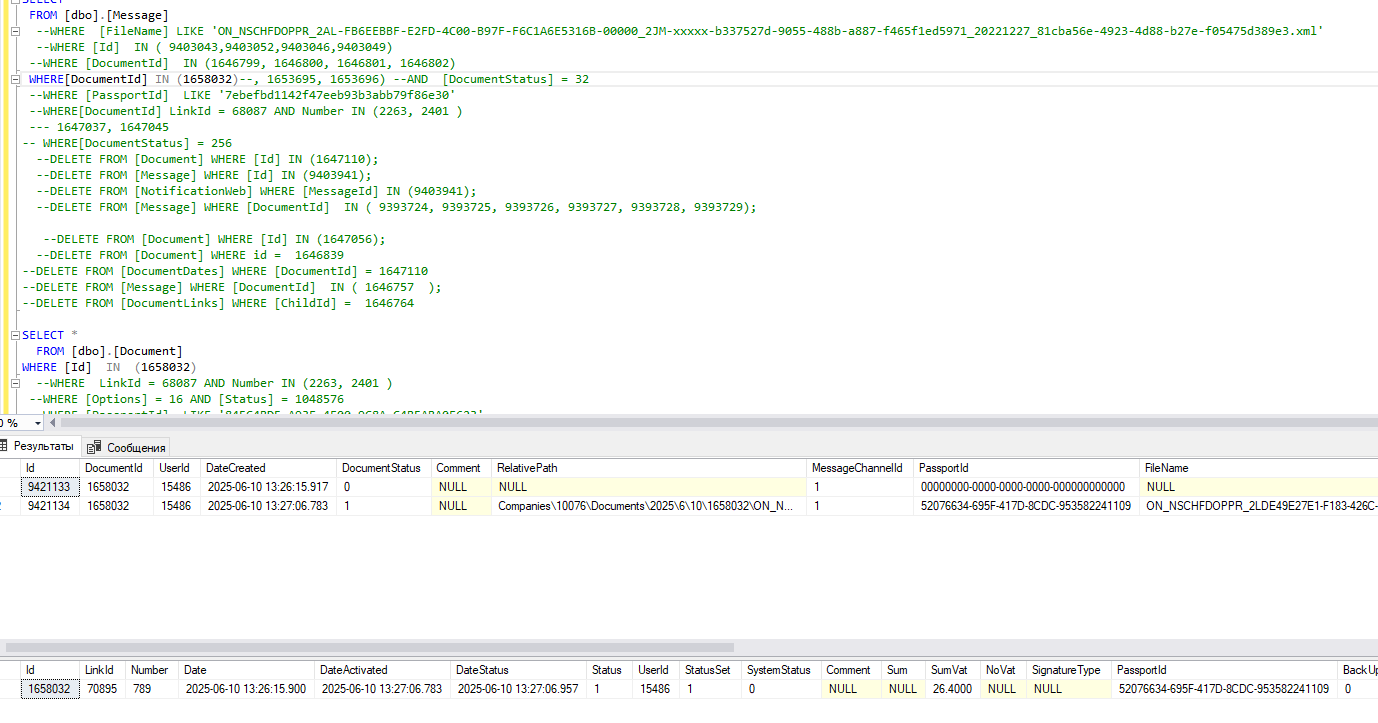Select Date cell 2025-06-10 13:26:15.900

(247, 689)
